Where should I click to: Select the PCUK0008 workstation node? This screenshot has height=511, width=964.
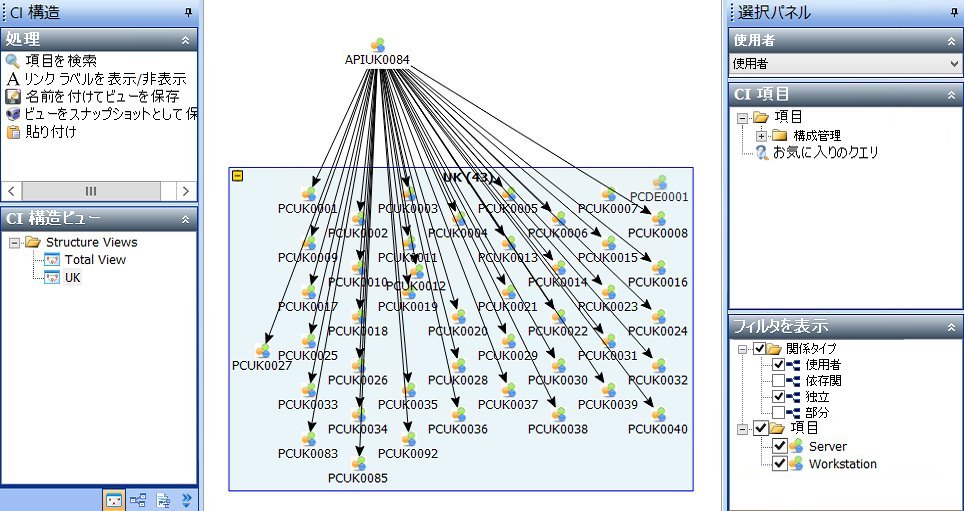click(x=658, y=218)
